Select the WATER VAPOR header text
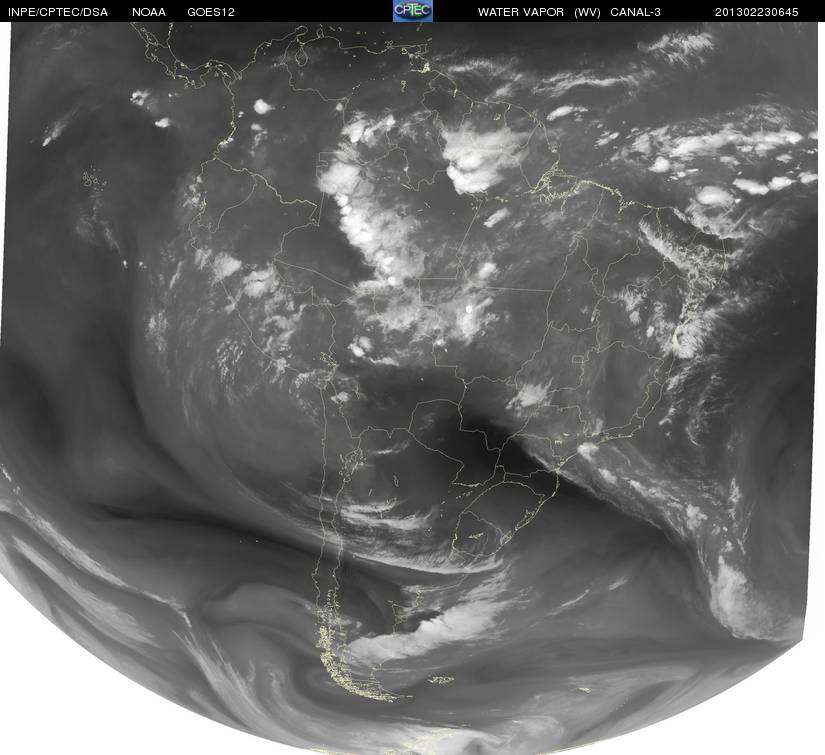 click(521, 13)
